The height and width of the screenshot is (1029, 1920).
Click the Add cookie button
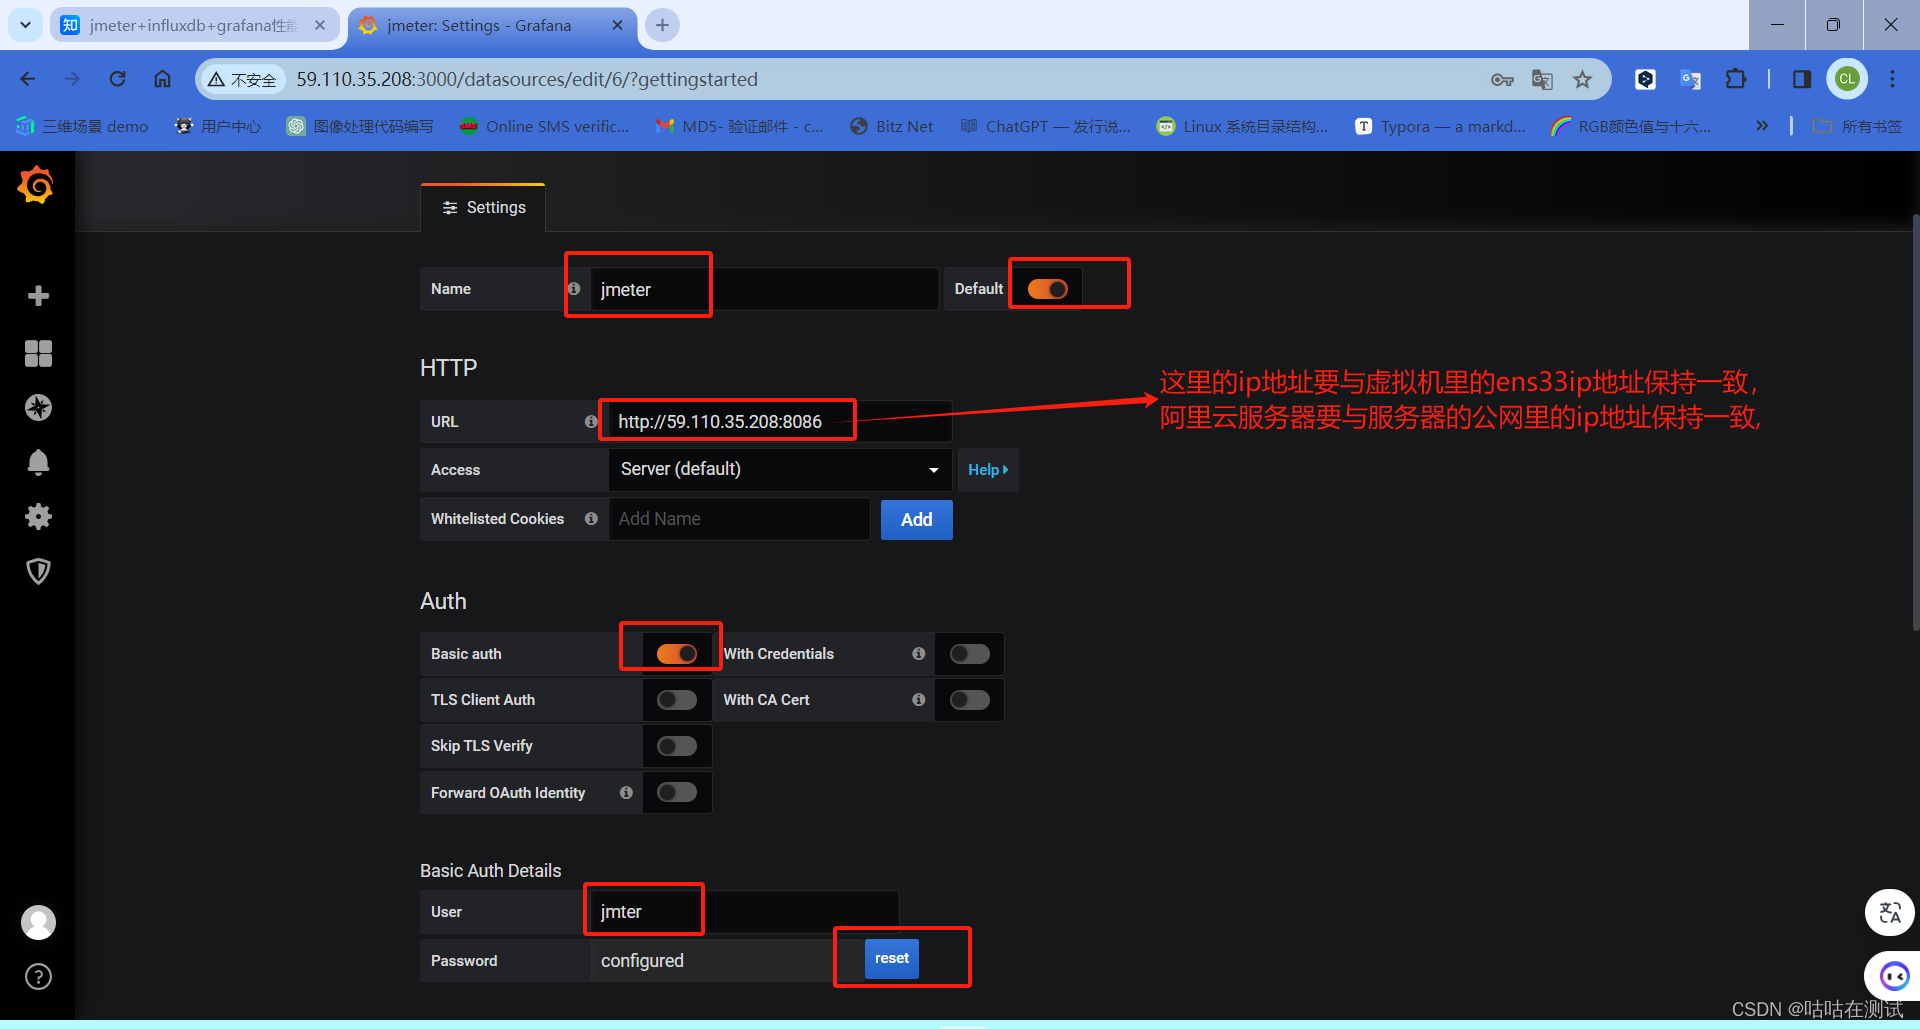pyautogui.click(x=916, y=520)
